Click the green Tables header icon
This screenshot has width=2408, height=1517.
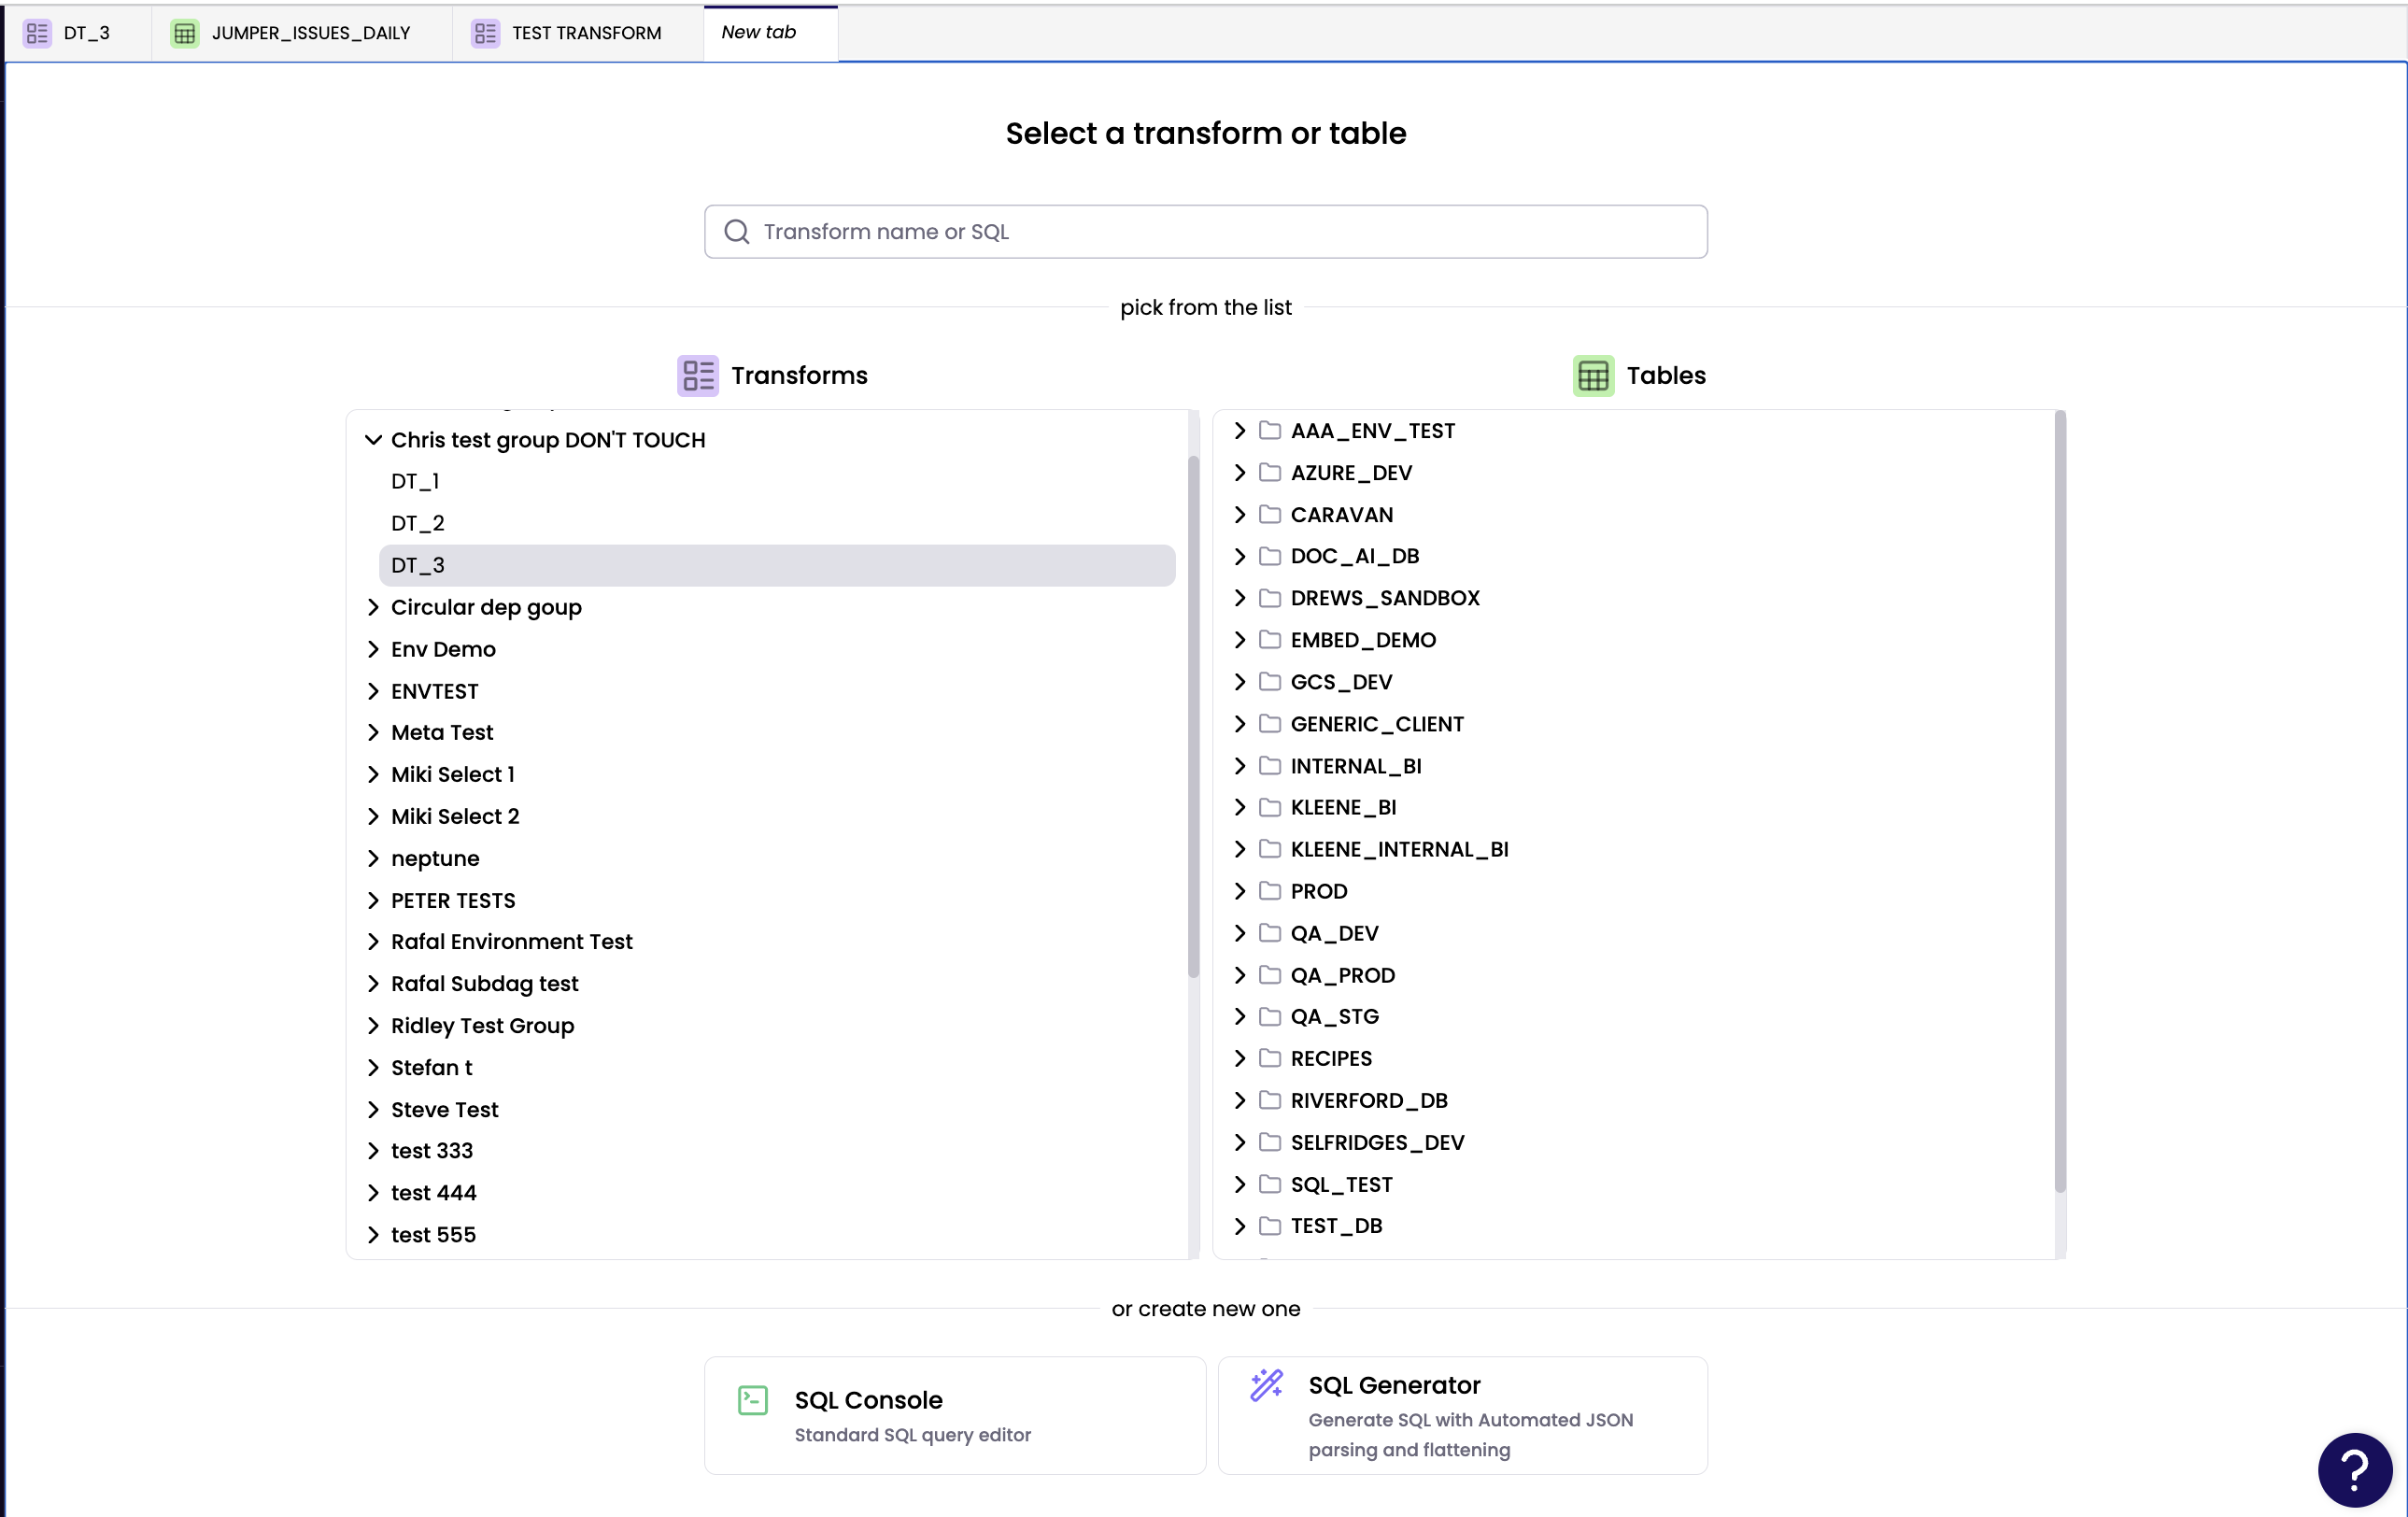pos(1593,376)
